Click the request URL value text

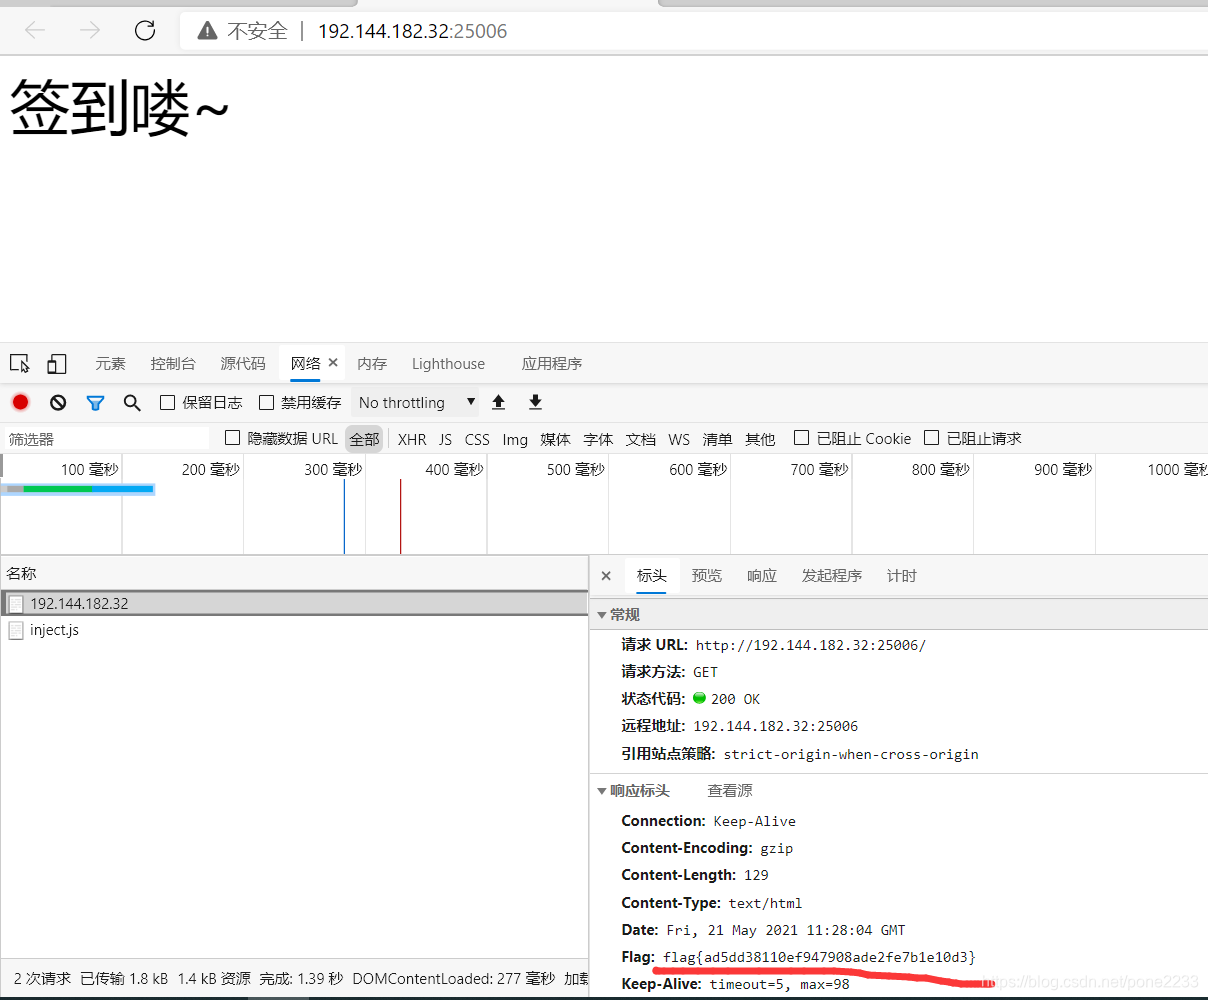(x=811, y=645)
